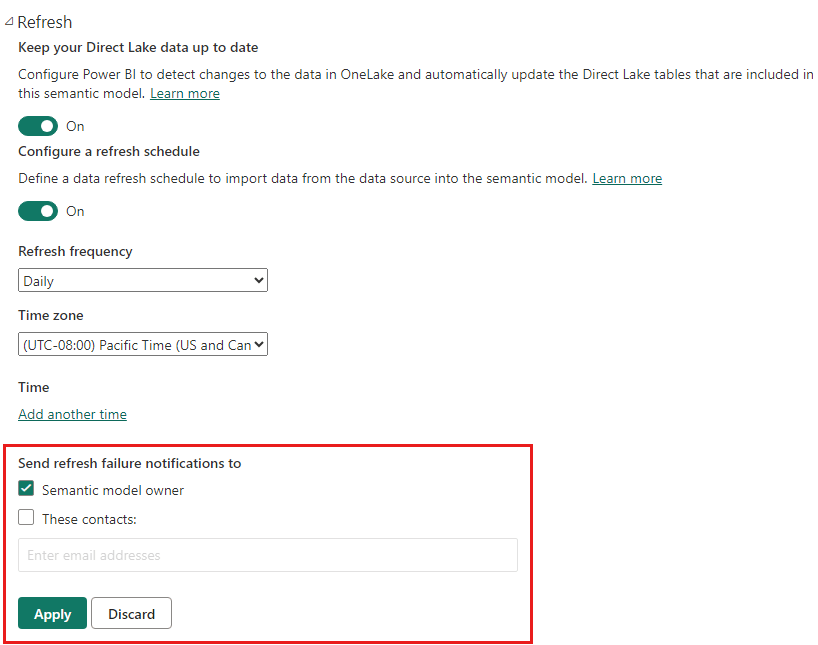818x645 pixels.
Task: Expand the Time zone Pacific Time dropdown
Action: [x=143, y=345]
